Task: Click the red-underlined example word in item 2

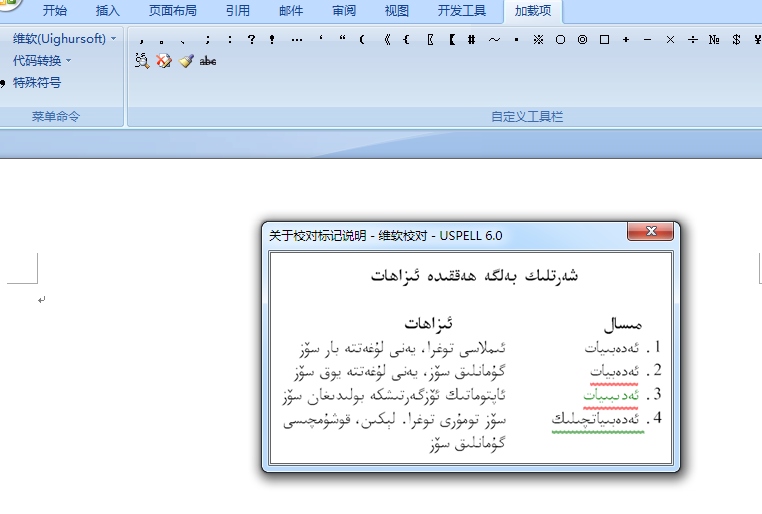Action: pyautogui.click(x=611, y=371)
